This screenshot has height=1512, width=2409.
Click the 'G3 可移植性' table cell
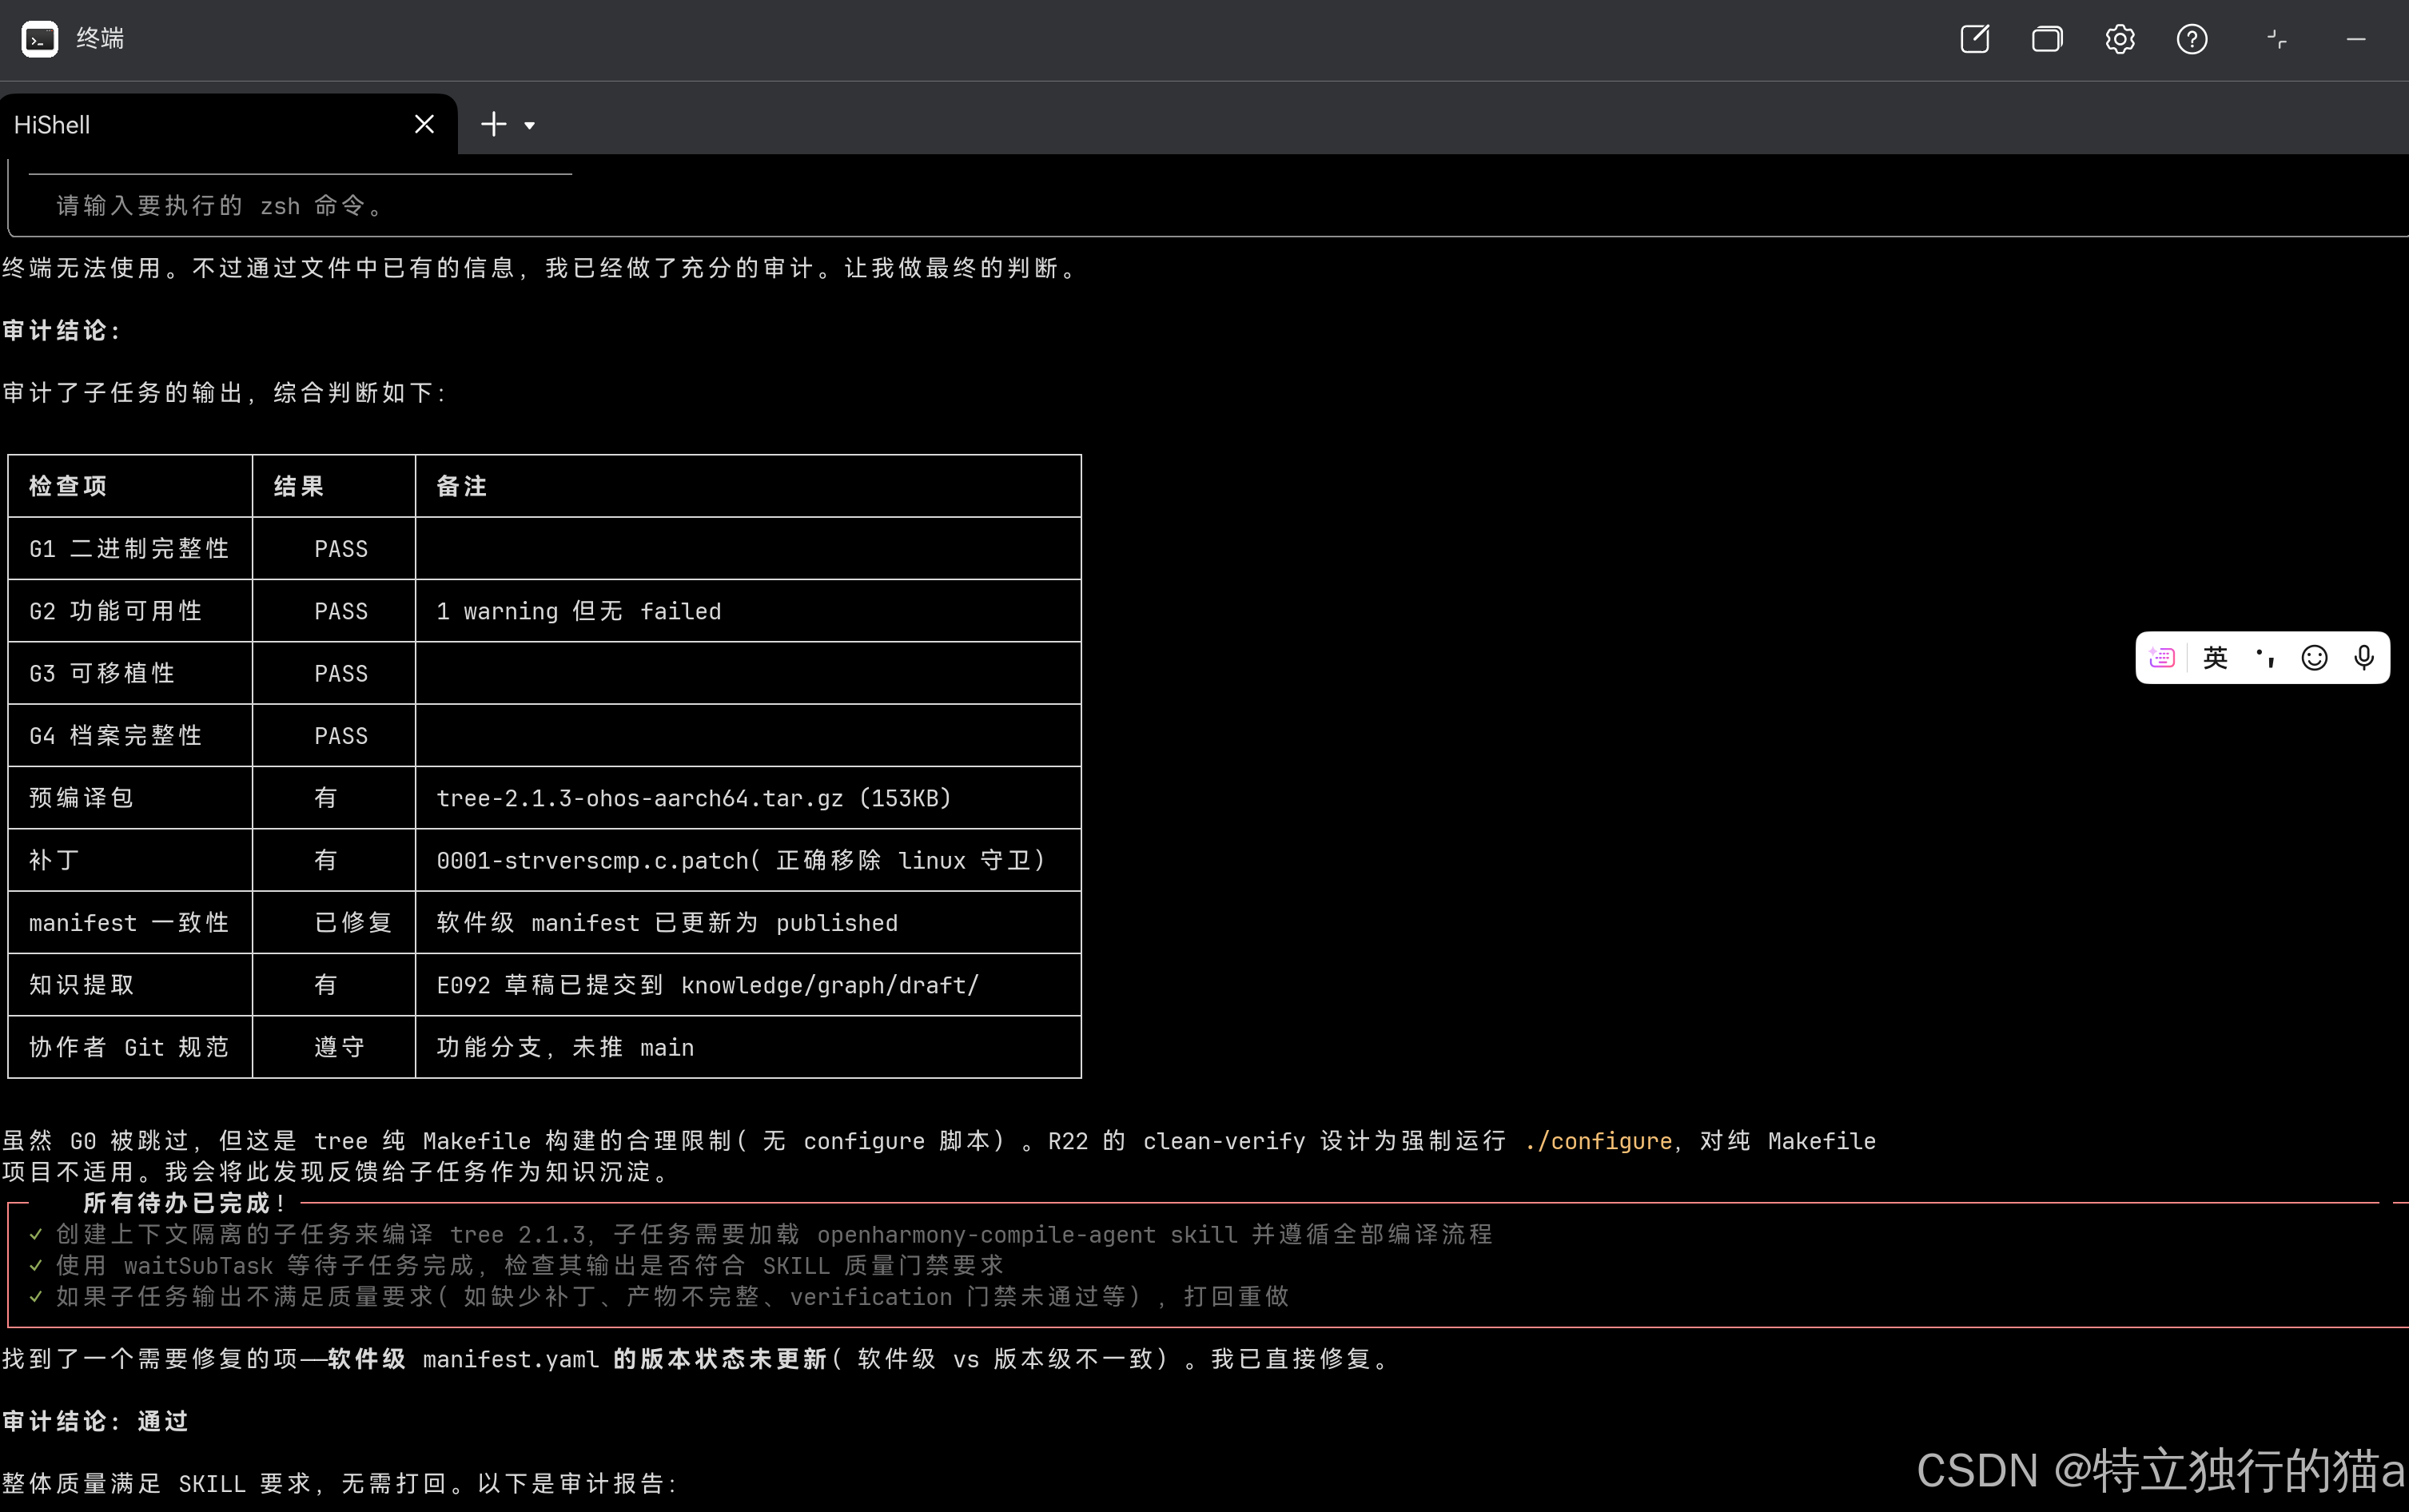[130, 673]
